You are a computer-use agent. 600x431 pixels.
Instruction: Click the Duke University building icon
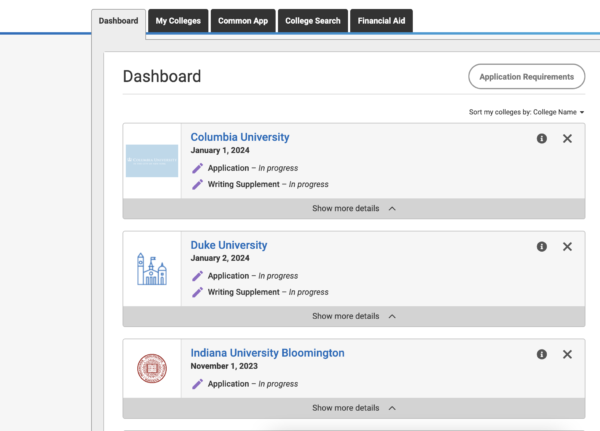pos(152,269)
